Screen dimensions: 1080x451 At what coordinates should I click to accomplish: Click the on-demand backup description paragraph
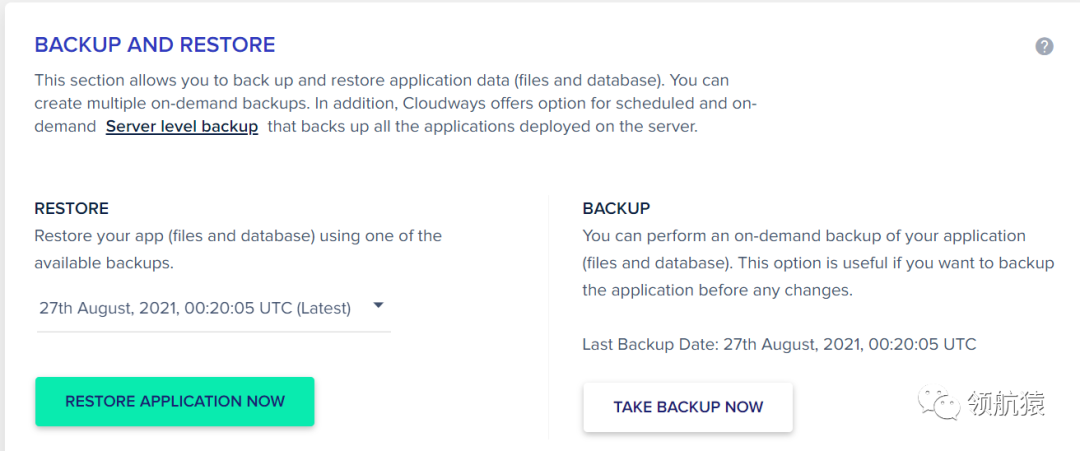(x=818, y=263)
